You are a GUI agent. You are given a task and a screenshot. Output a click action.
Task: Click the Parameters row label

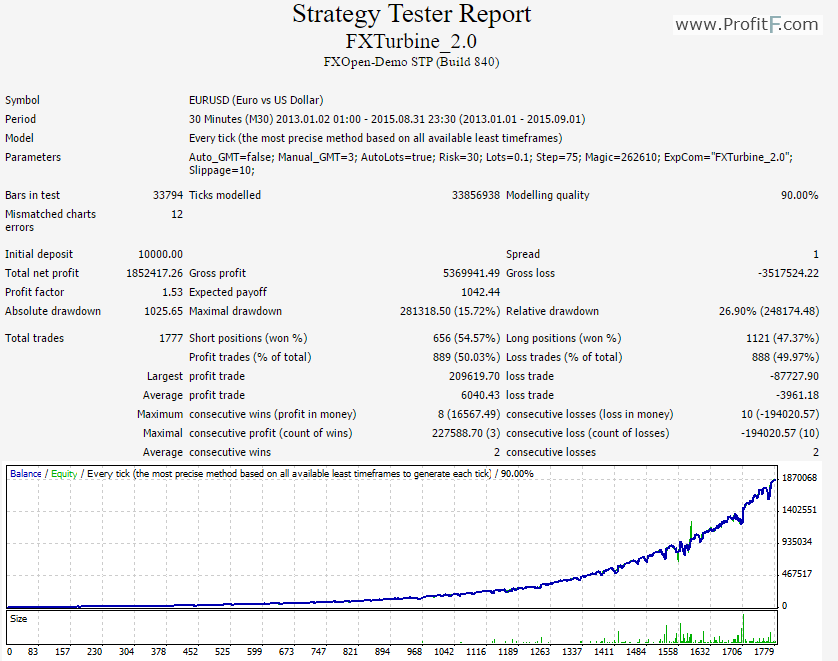pos(33,157)
